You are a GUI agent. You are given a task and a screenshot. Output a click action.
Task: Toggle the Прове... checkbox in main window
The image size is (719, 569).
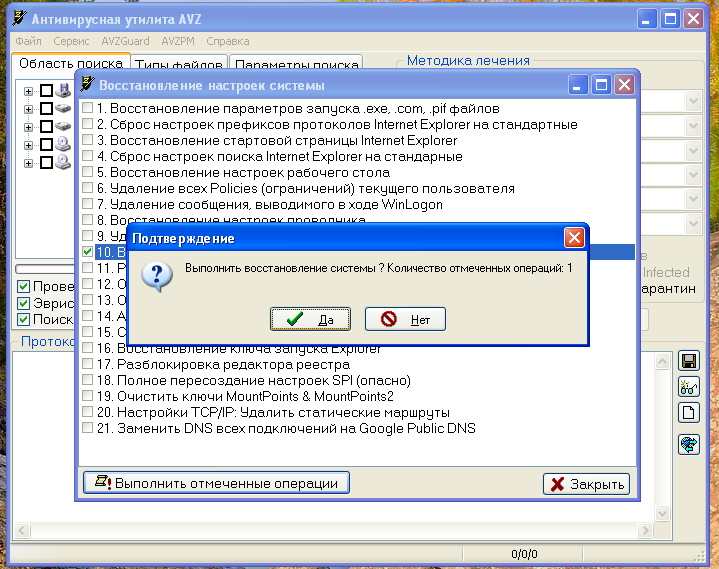point(23,287)
